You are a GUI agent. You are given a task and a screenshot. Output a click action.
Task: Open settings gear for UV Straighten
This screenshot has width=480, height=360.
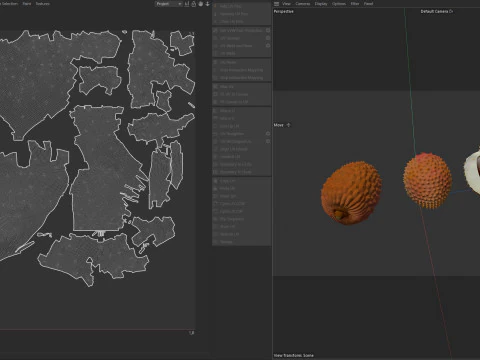click(x=268, y=134)
